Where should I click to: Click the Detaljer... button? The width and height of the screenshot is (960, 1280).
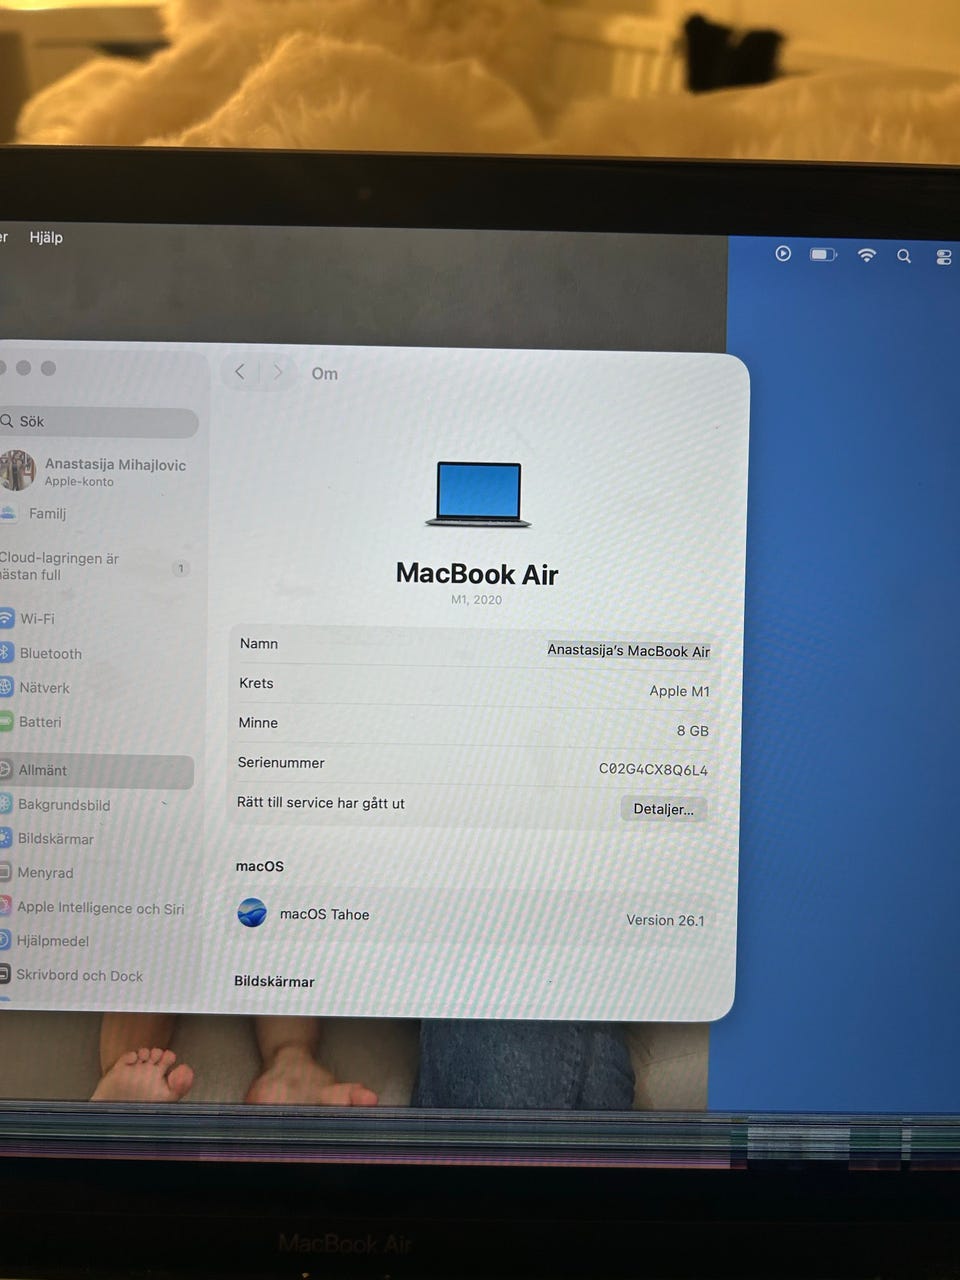tap(663, 809)
